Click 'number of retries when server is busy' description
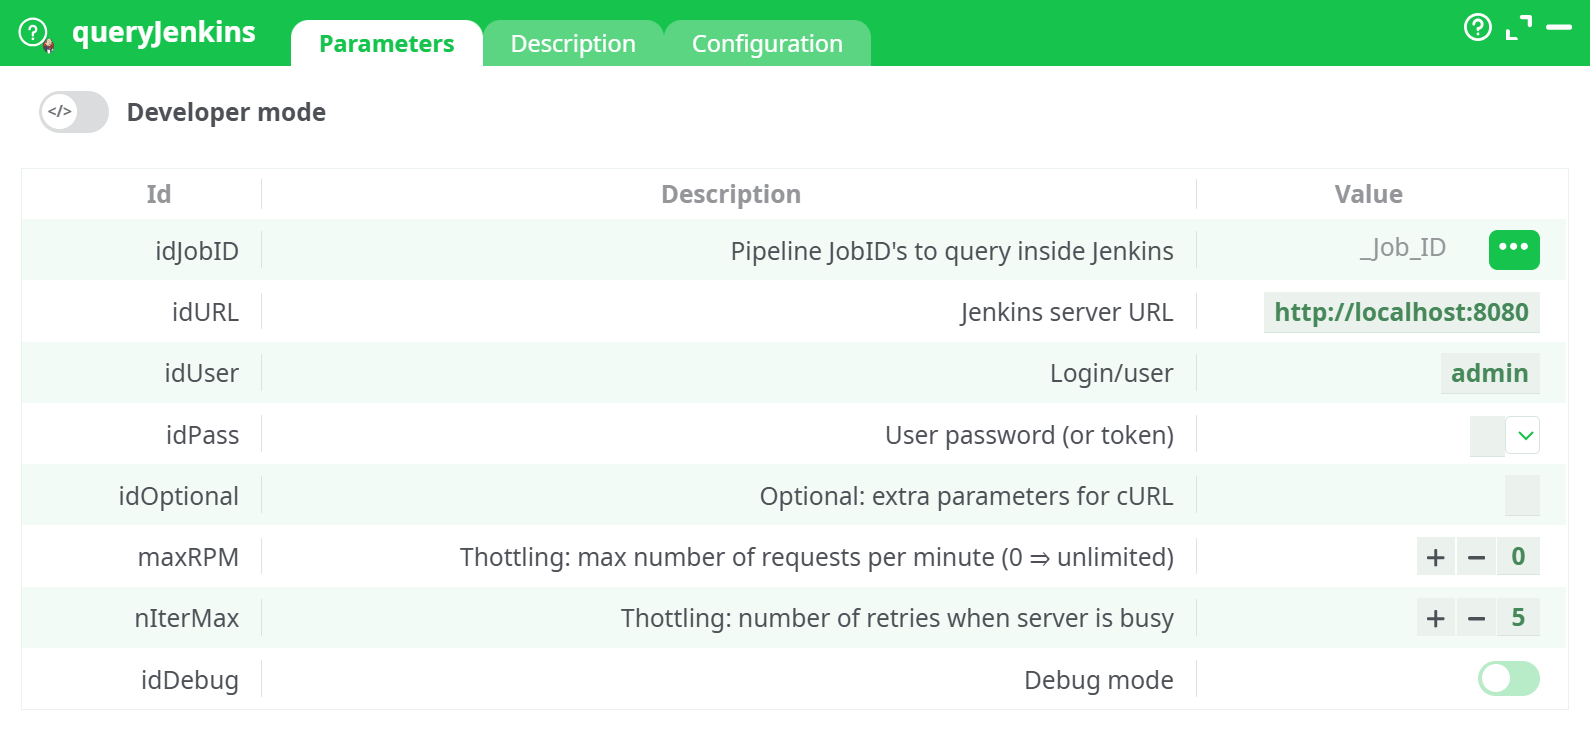The height and width of the screenshot is (729, 1590). [x=897, y=618]
